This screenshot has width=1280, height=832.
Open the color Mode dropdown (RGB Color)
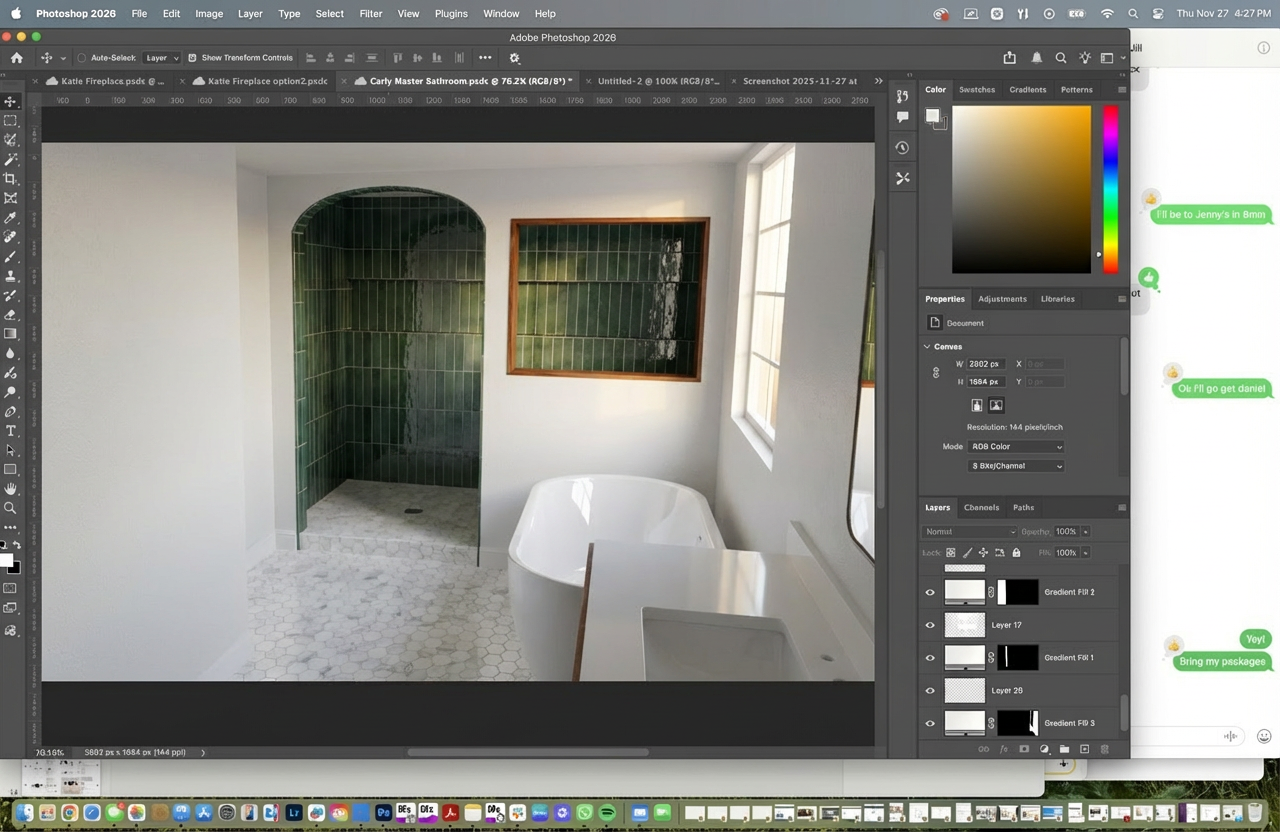(1015, 447)
